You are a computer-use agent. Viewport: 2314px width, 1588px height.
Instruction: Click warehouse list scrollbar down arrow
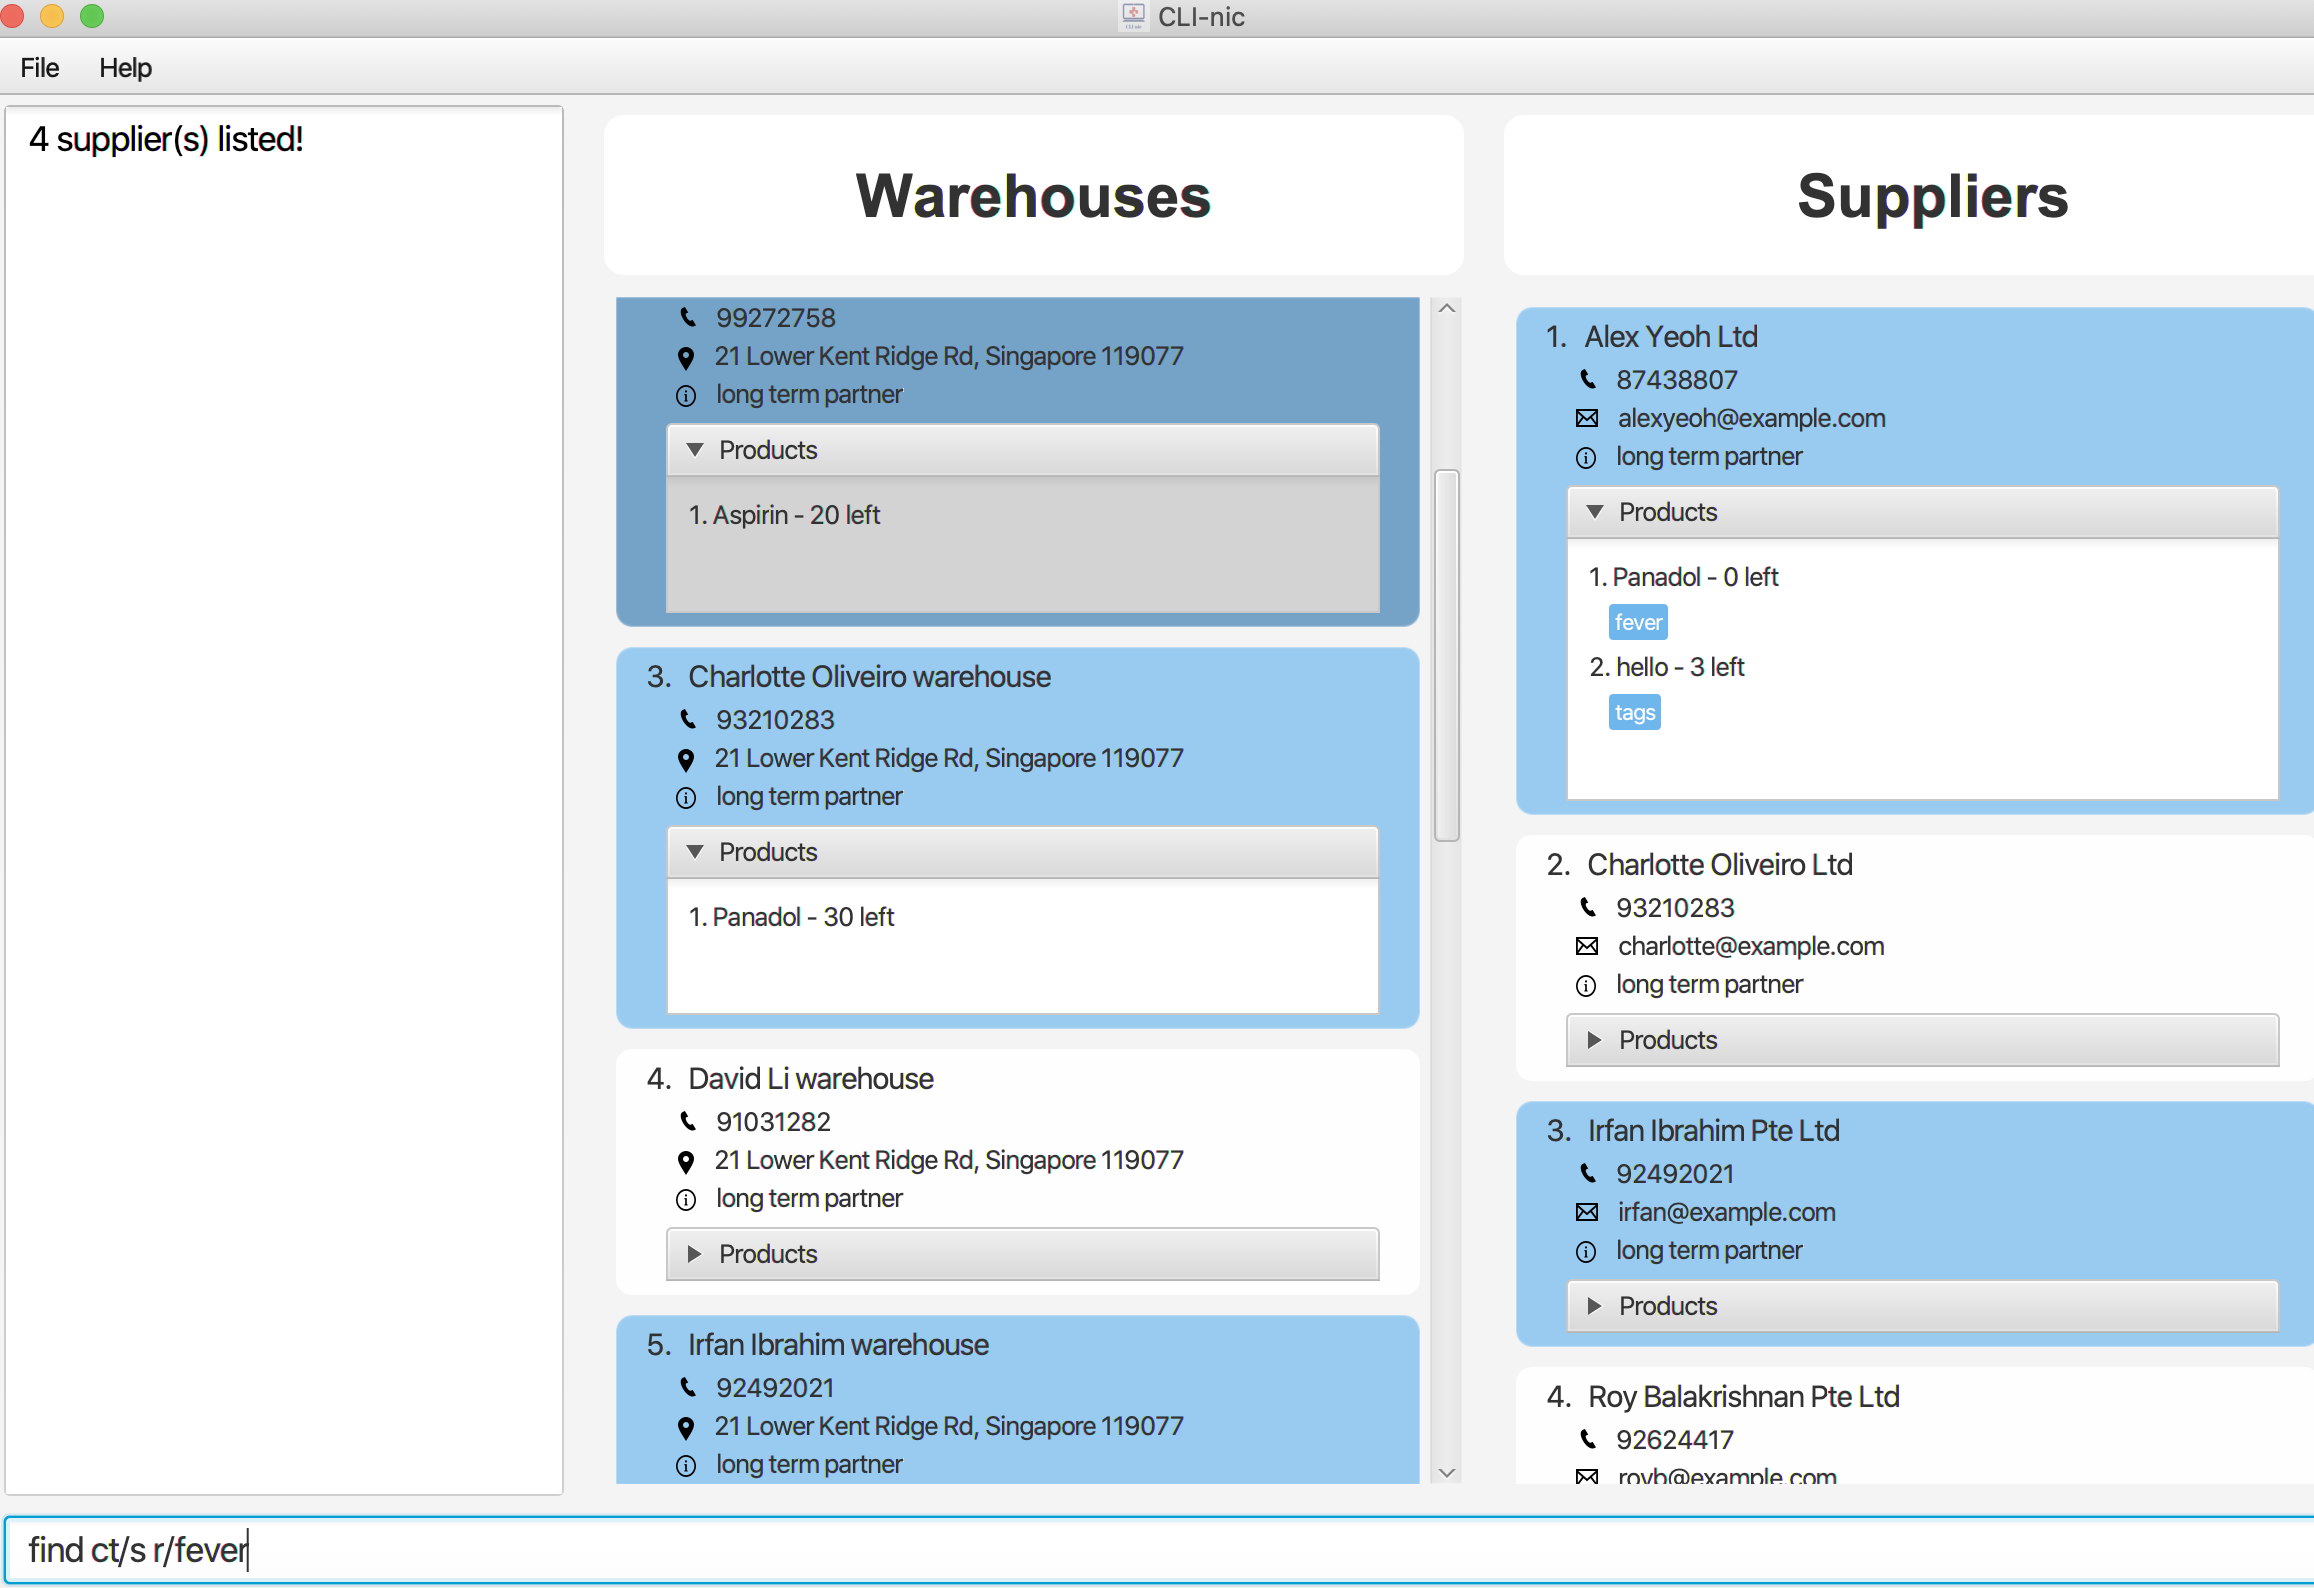pos(1446,1472)
